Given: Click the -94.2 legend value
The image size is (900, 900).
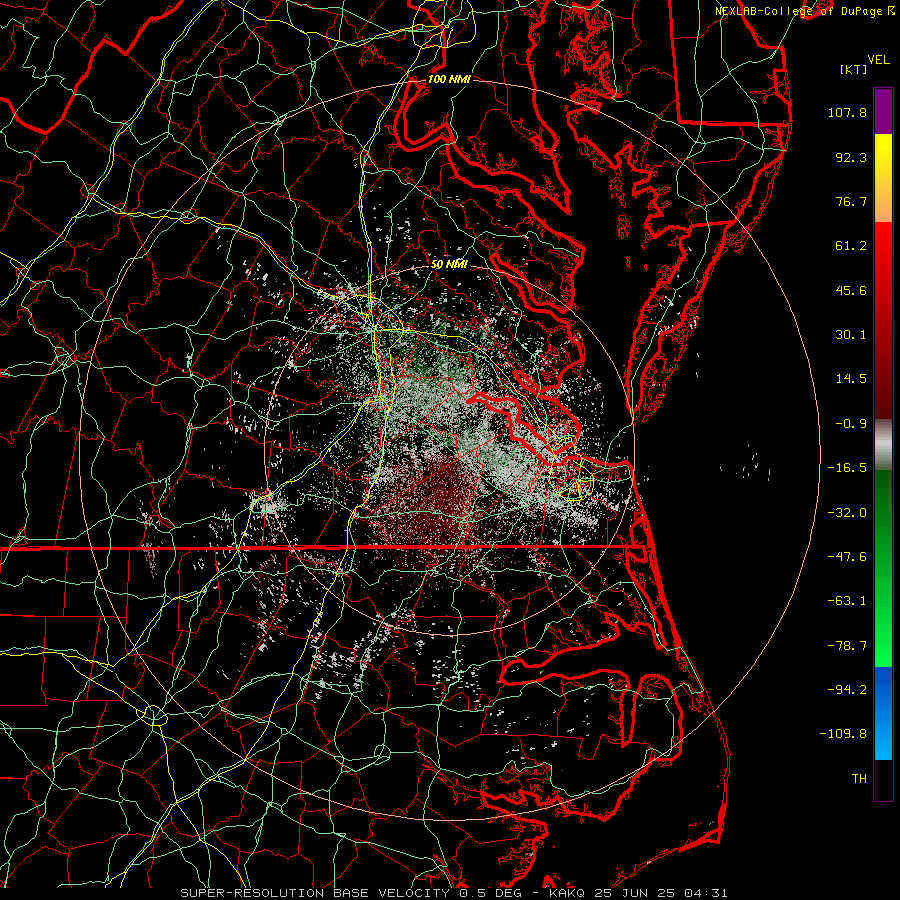Looking at the screenshot, I should (847, 690).
